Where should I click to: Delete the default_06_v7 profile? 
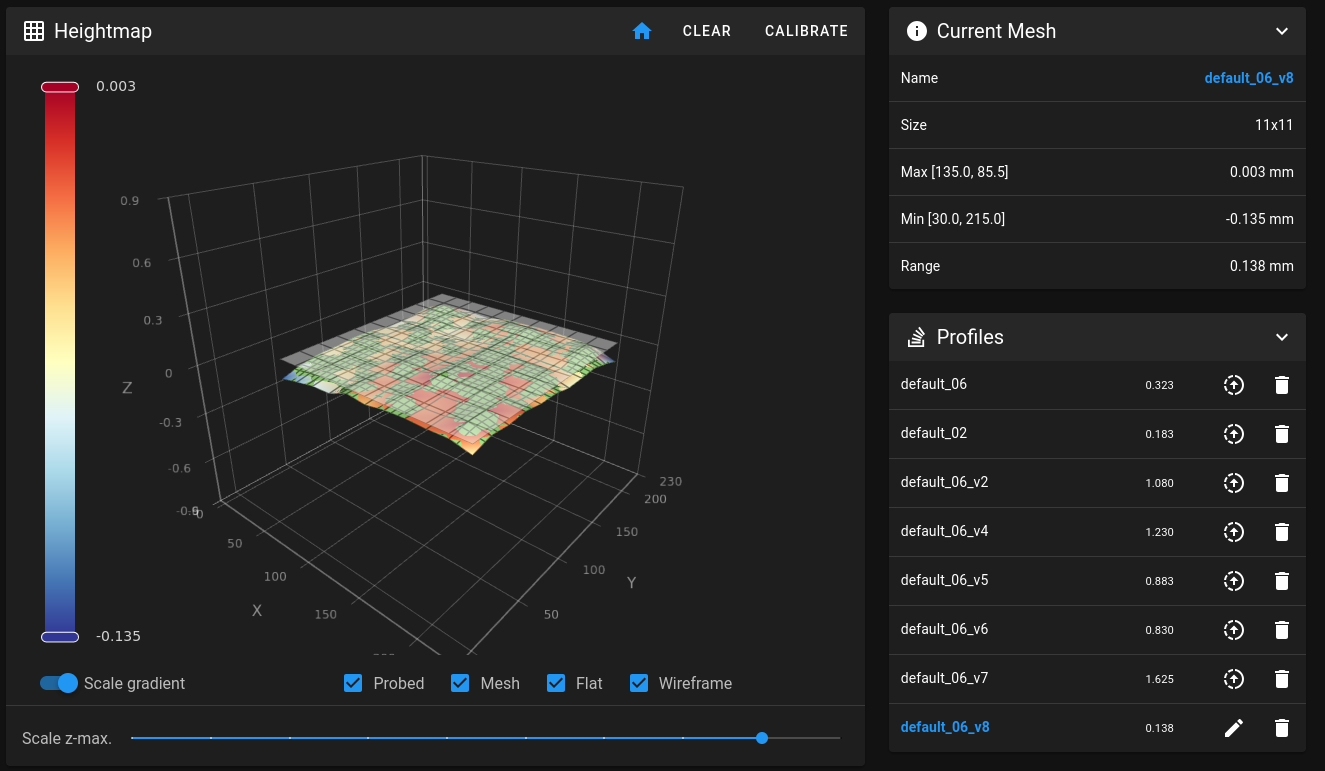[1282, 679]
